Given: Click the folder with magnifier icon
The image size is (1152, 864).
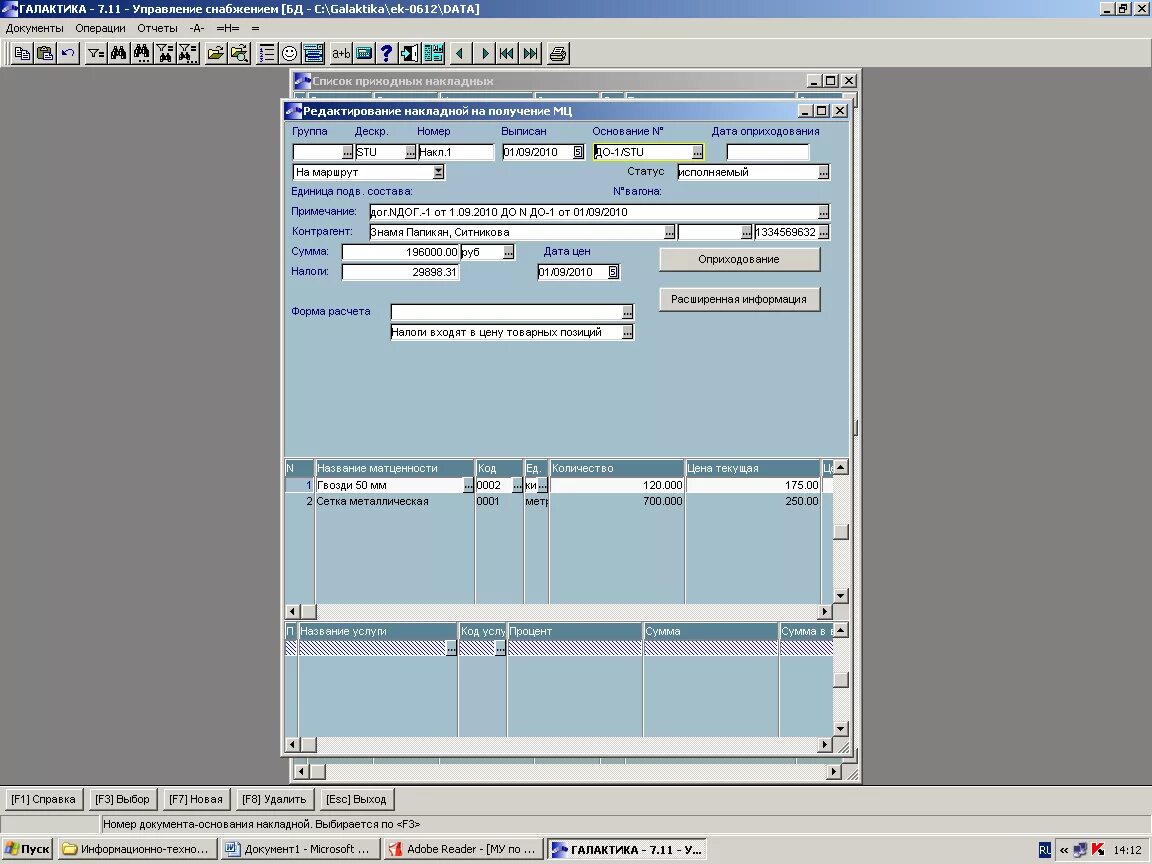Looking at the screenshot, I should (239, 53).
